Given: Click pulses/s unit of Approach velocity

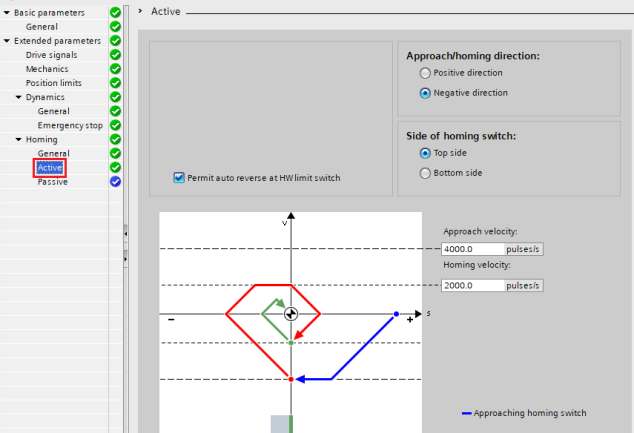Looking at the screenshot, I should pos(523,249).
